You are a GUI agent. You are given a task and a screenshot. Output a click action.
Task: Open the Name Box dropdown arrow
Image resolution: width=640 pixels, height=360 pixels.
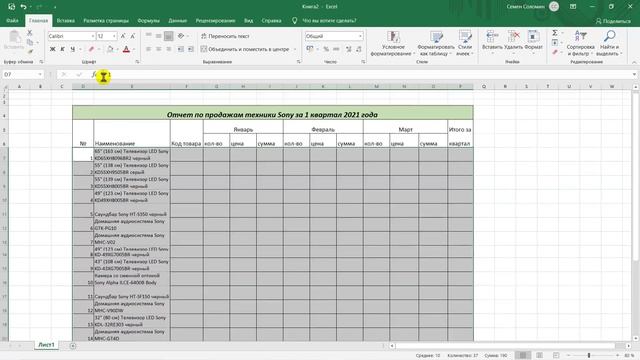pyautogui.click(x=40, y=74)
